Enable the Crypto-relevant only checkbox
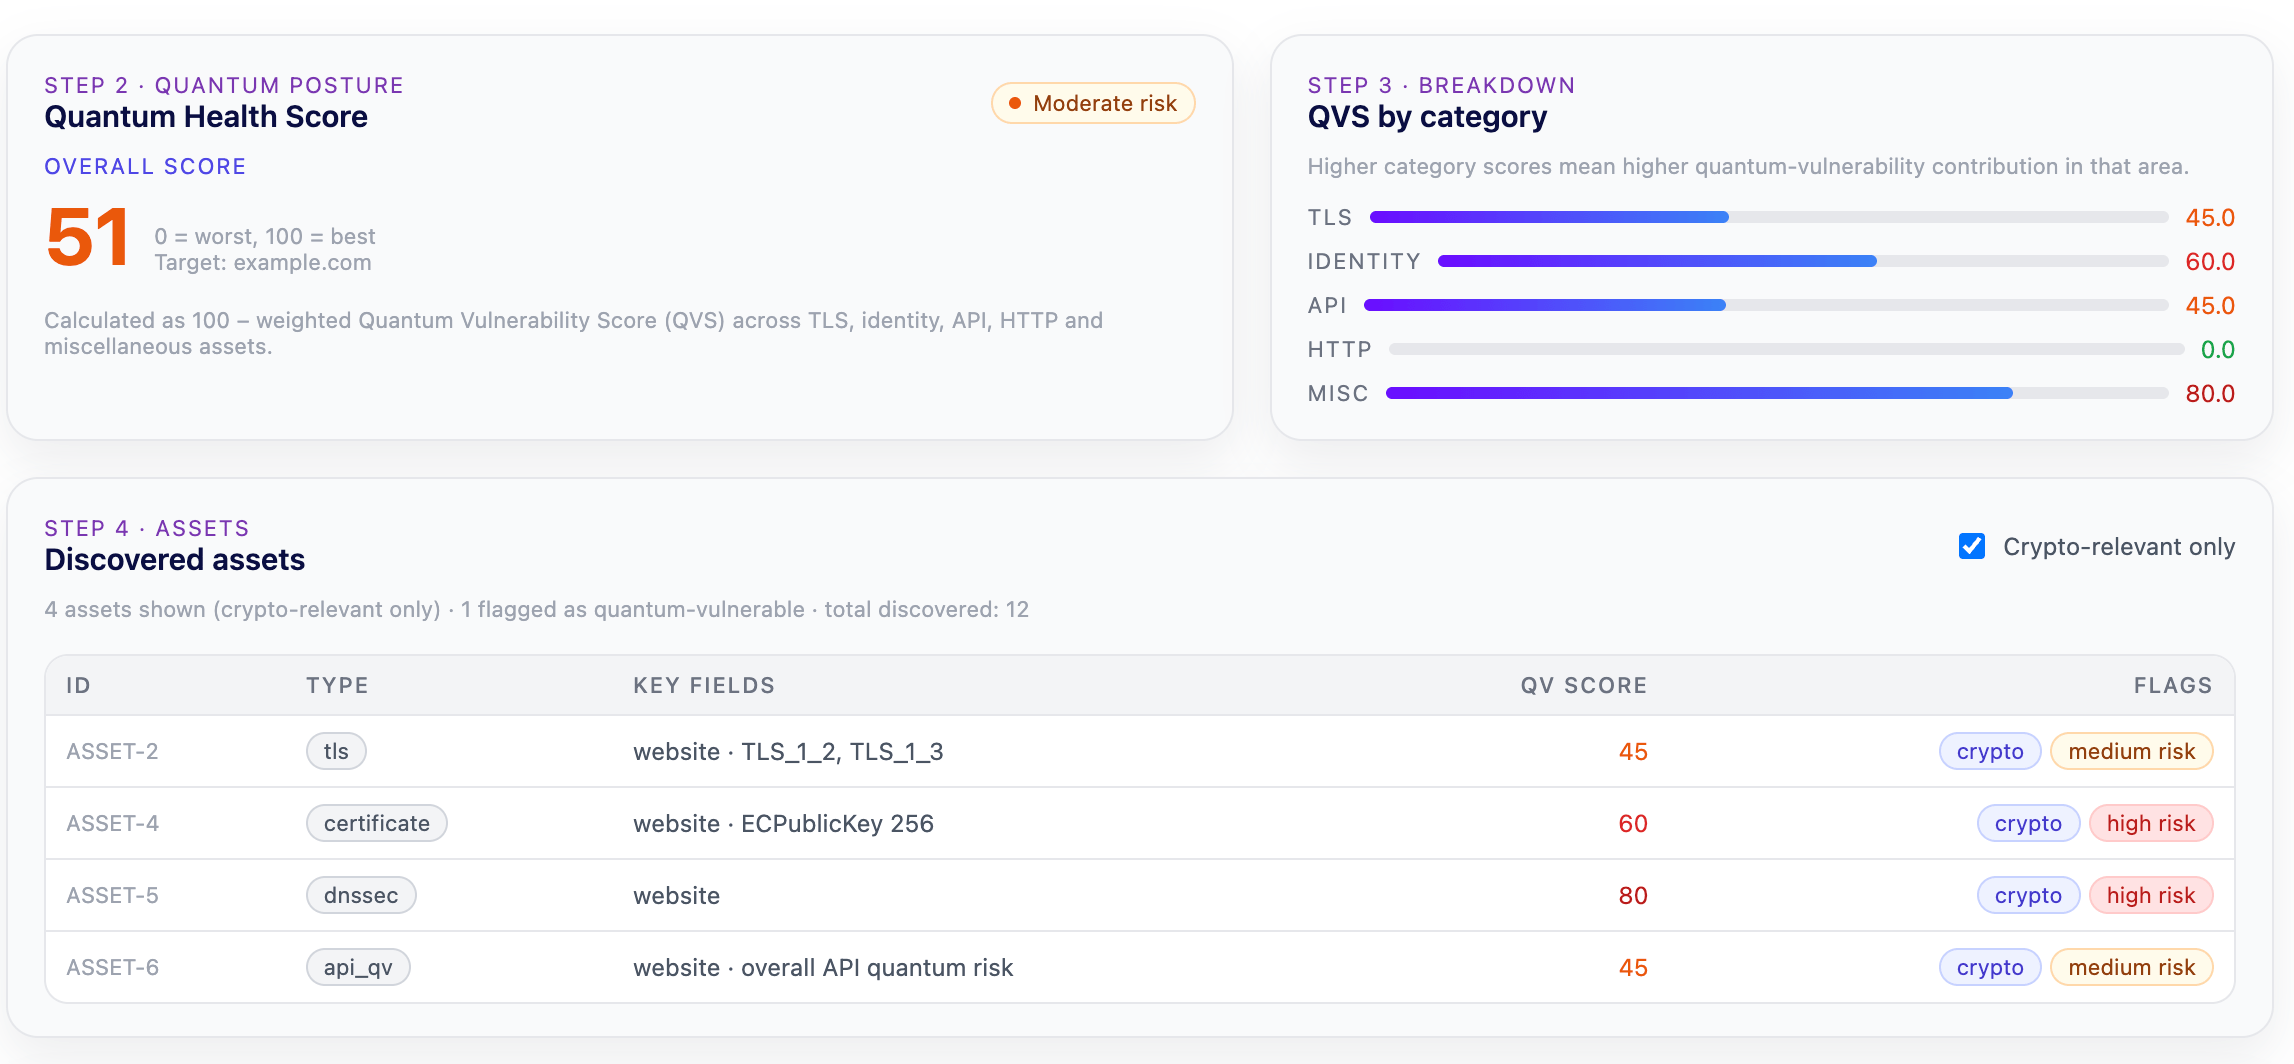Screen dimensions: 2294x1064 pyautogui.click(x=1971, y=546)
